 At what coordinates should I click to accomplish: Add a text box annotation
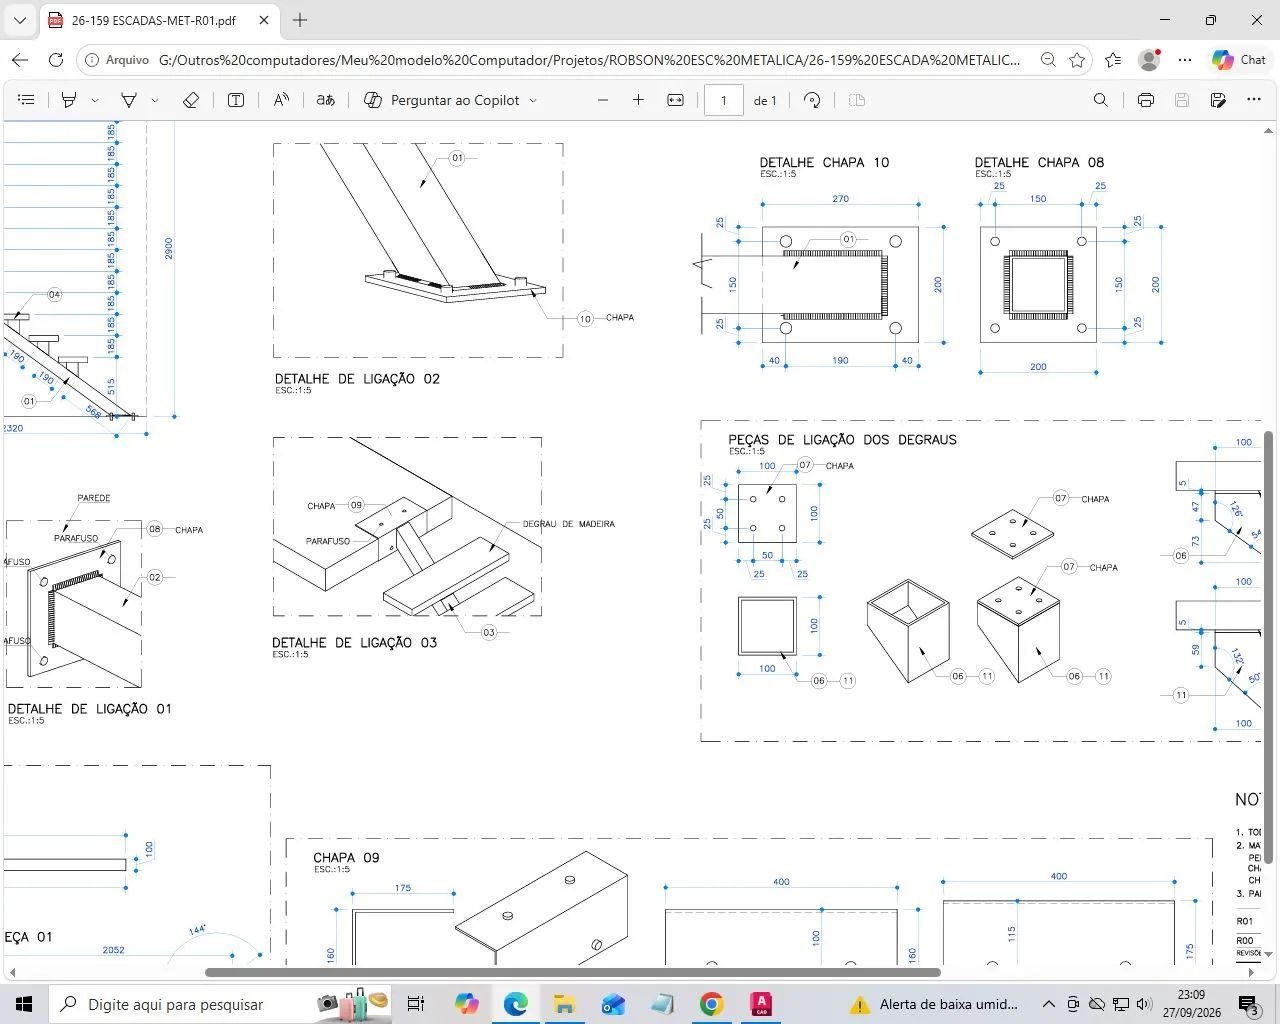pos(236,100)
